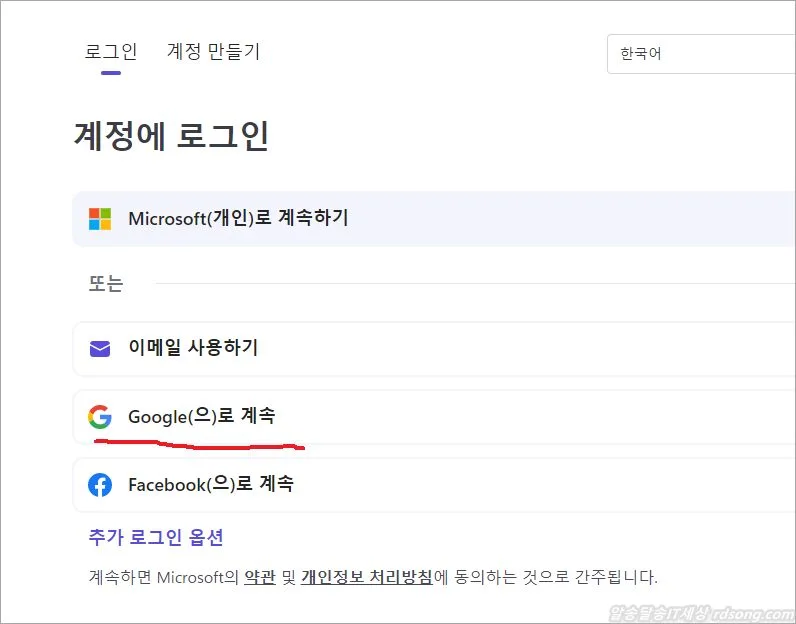This screenshot has width=796, height=624.
Task: Open the Microsoft 약관 link
Action: [259, 577]
